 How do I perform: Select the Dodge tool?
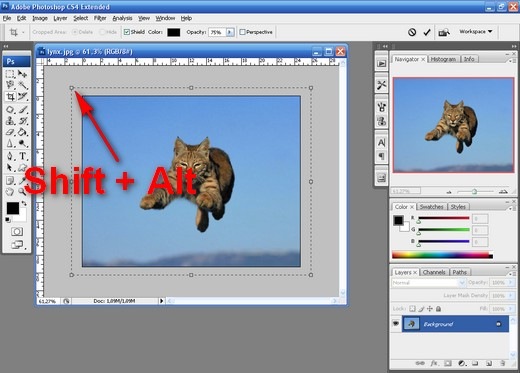point(22,143)
